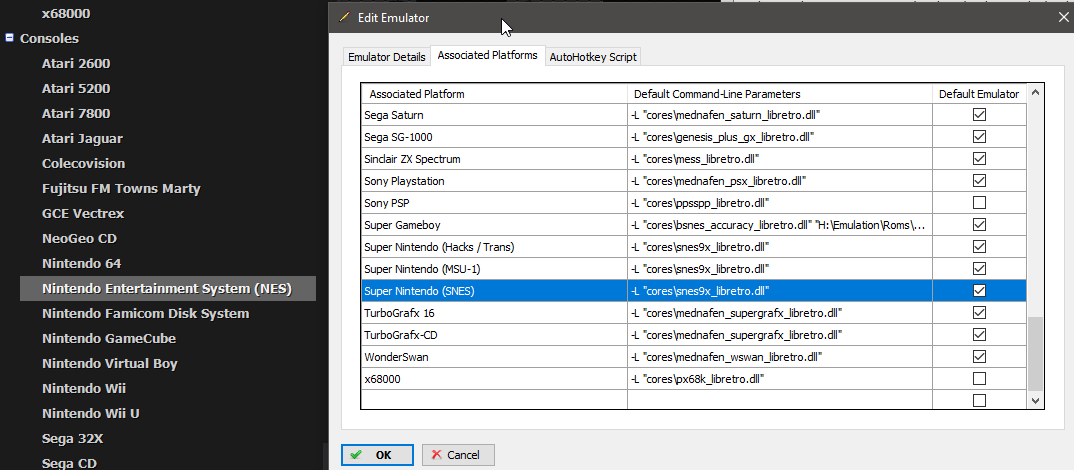
Task: Select Atari 2600 in the sidebar
Action: pyautogui.click(x=76, y=64)
